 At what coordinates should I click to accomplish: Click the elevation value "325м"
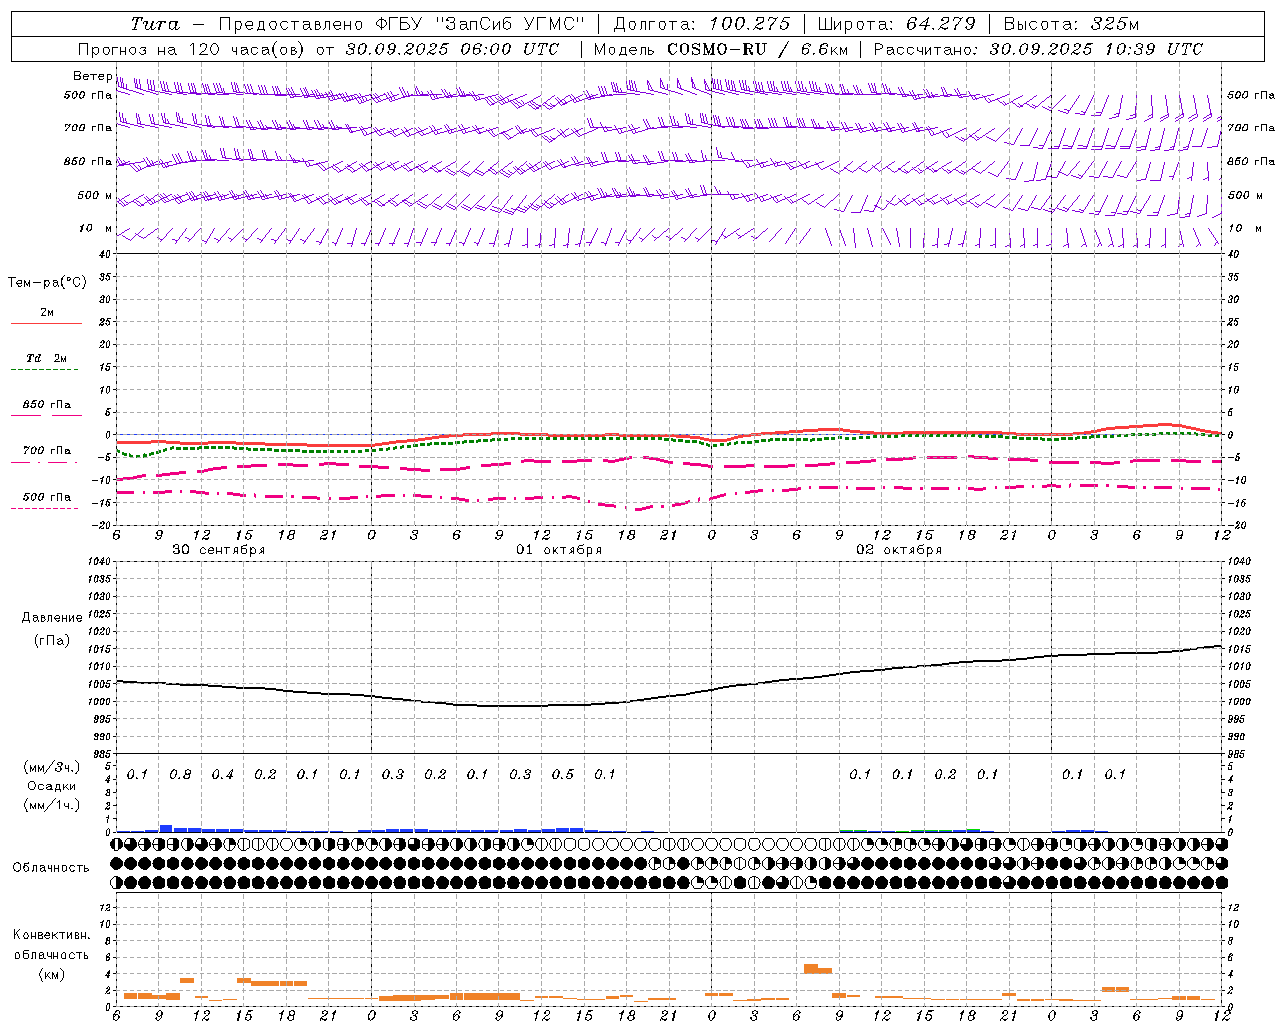(x=1115, y=24)
